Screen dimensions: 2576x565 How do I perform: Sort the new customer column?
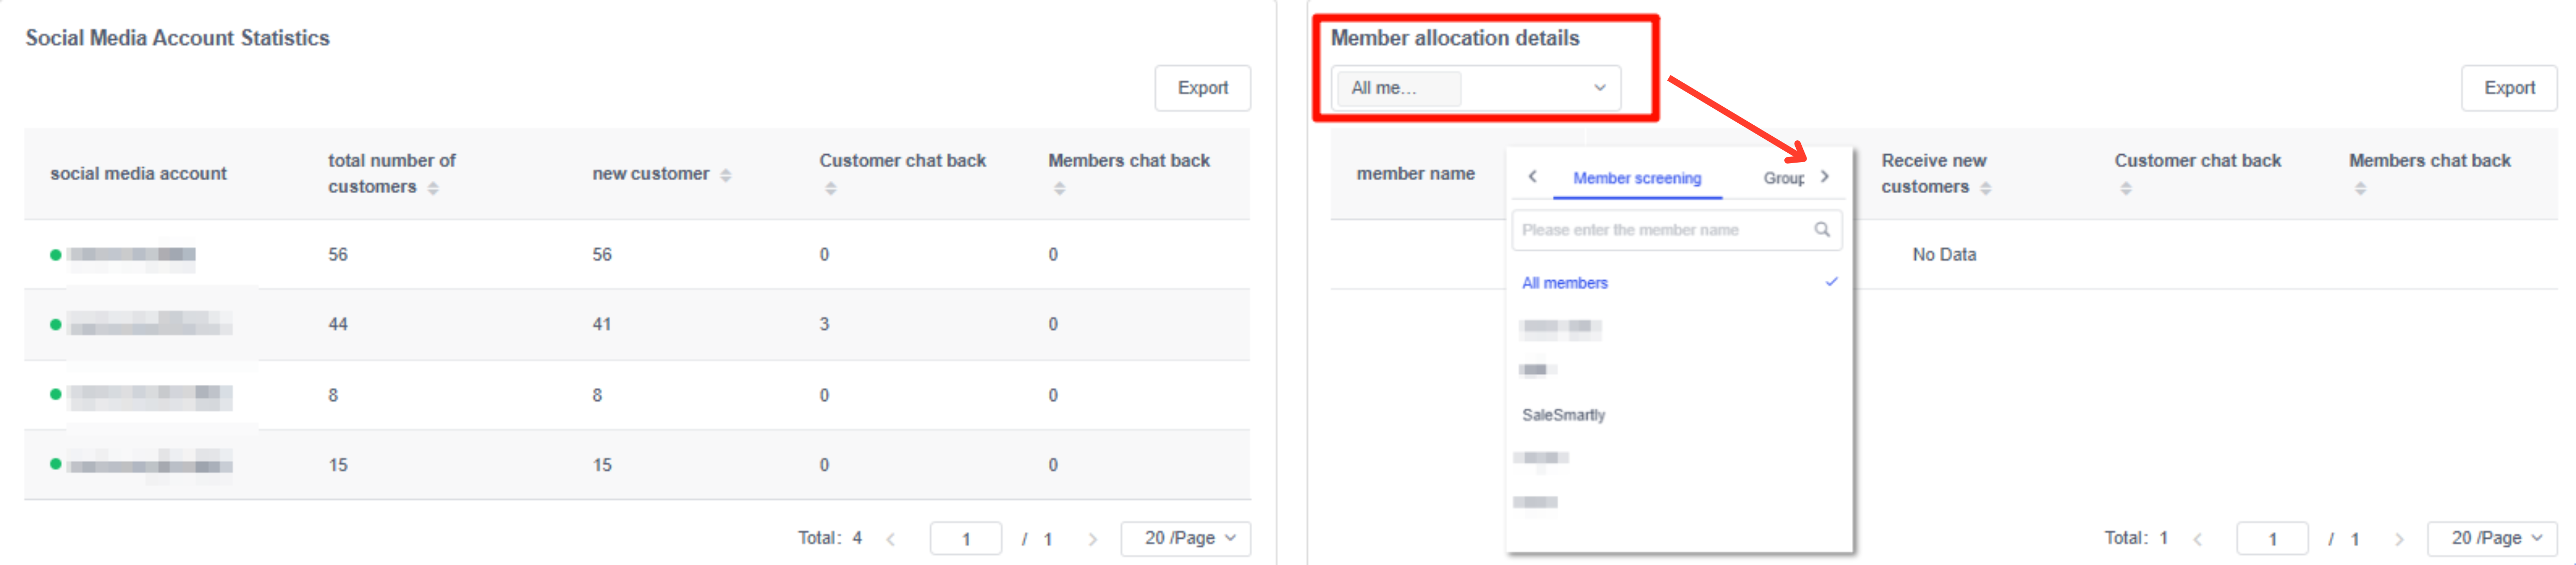point(726,175)
